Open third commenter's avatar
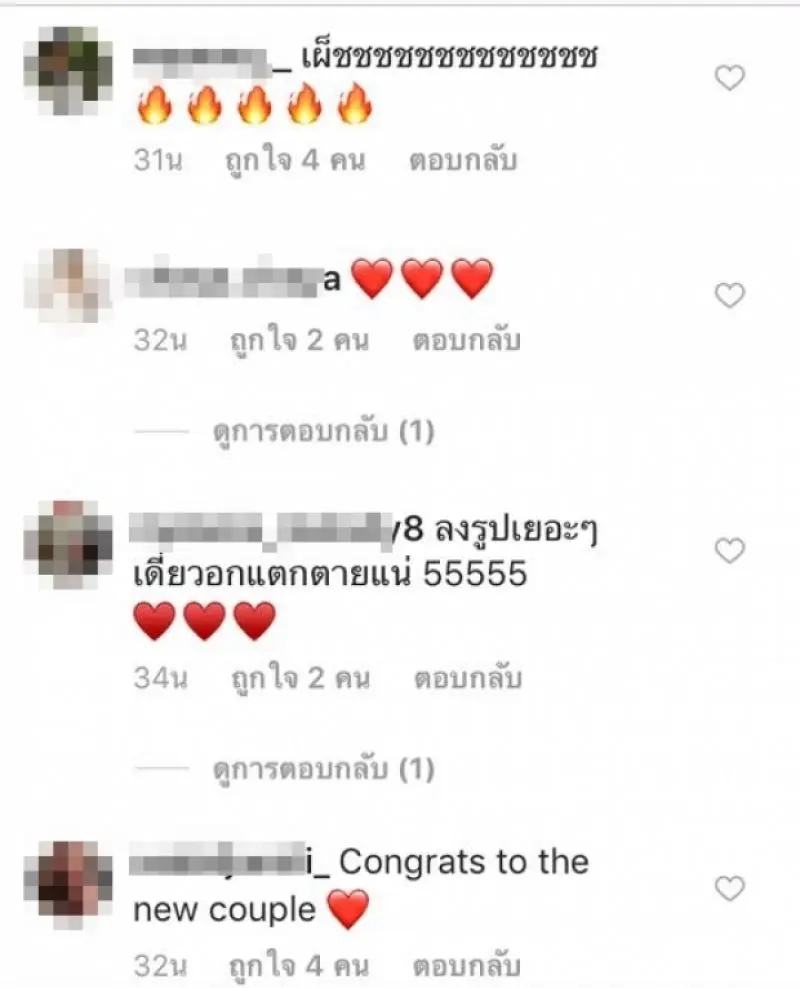 pos(68,545)
